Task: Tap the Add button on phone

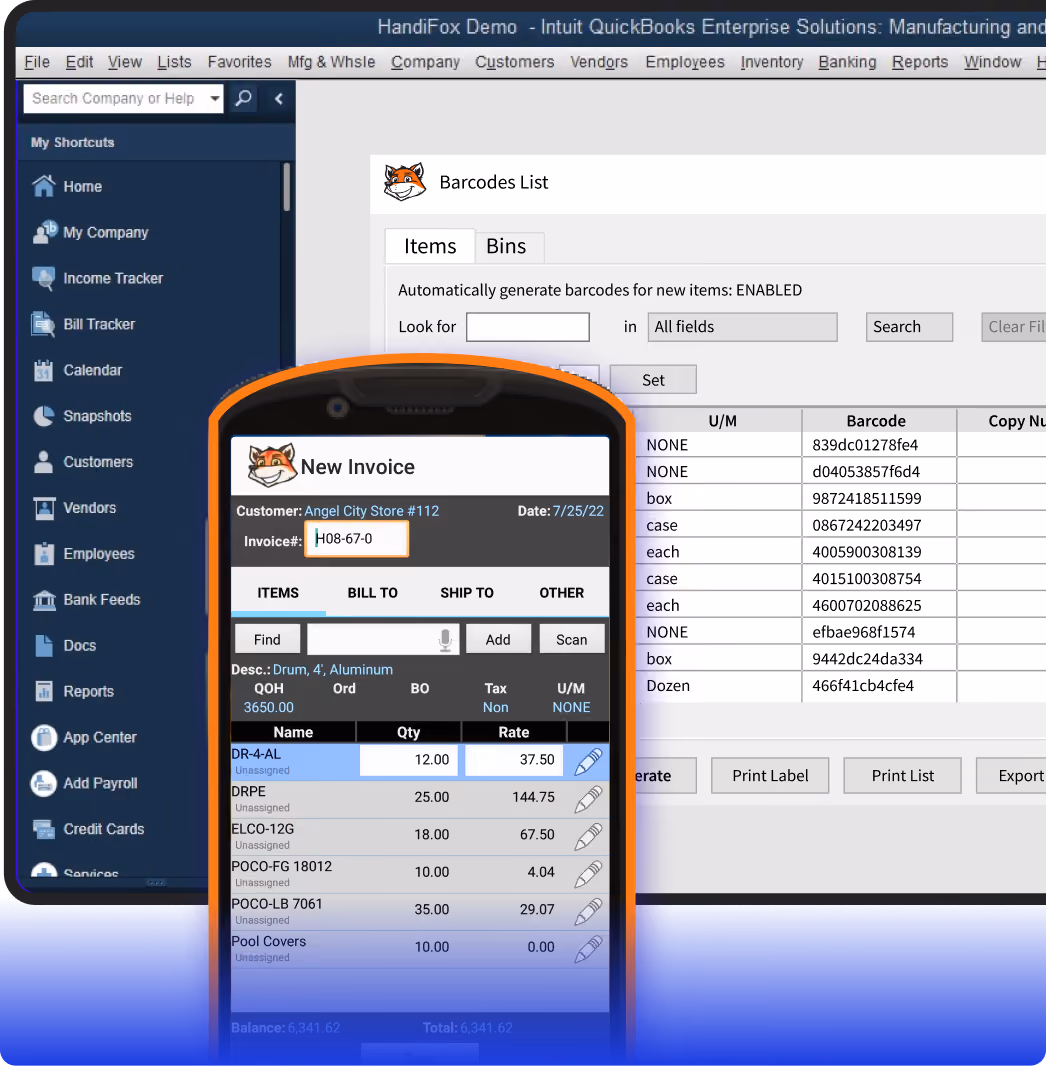Action: click(498, 640)
